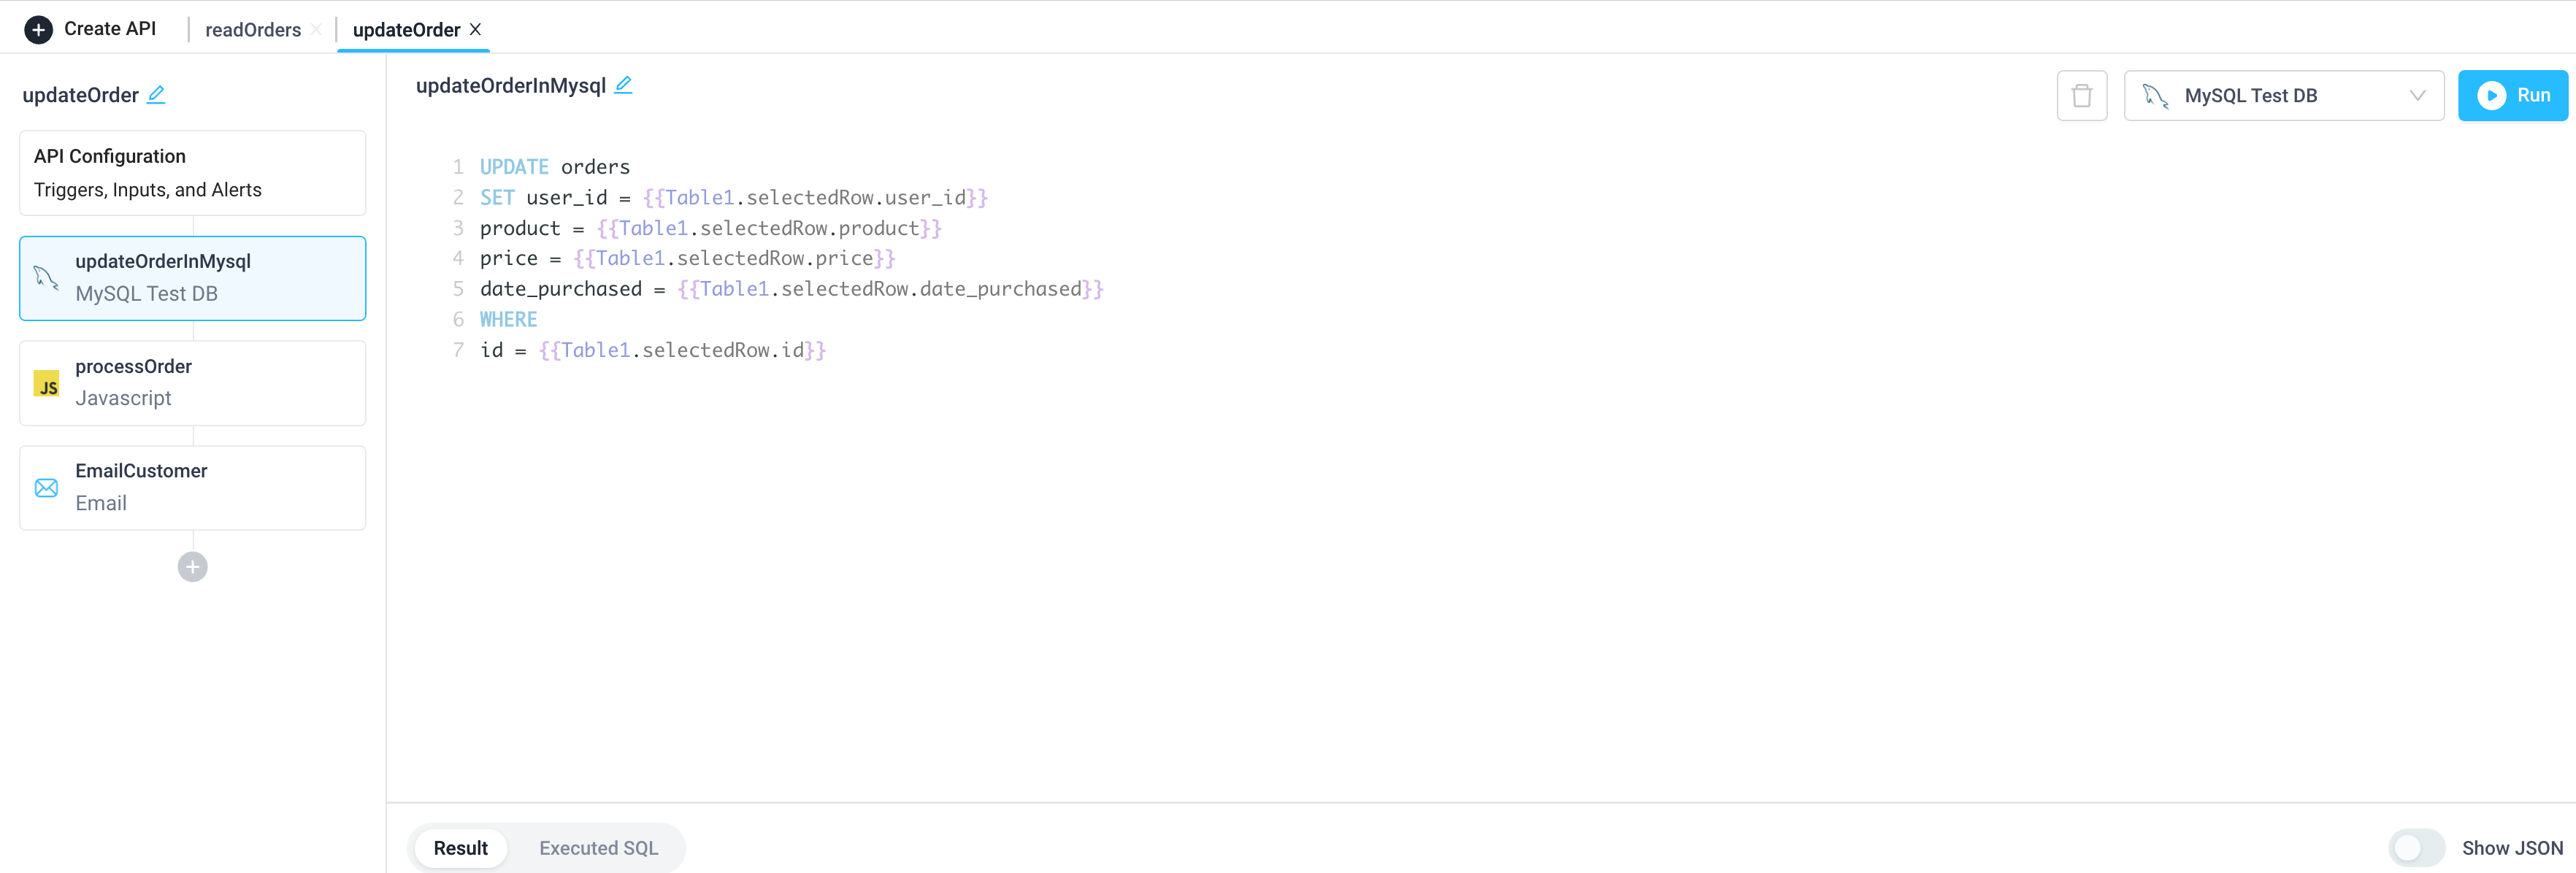Viewport: 2576px width, 873px height.
Task: Close the updateOrder tab
Action: pyautogui.click(x=476, y=29)
